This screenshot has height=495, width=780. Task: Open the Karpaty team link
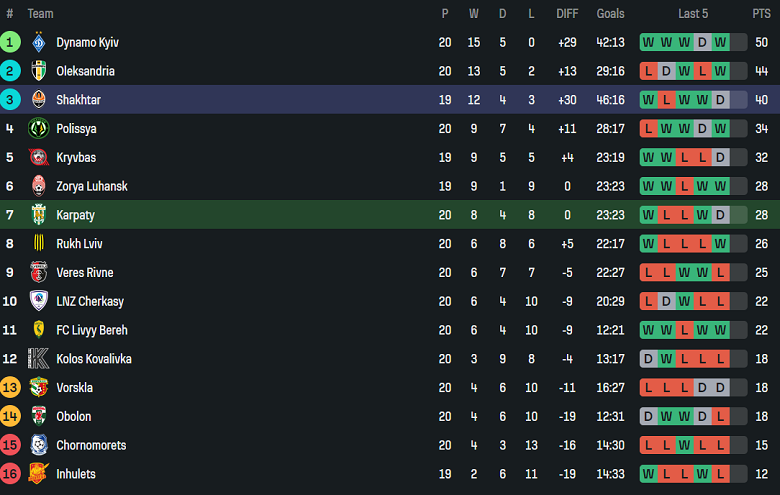point(75,215)
